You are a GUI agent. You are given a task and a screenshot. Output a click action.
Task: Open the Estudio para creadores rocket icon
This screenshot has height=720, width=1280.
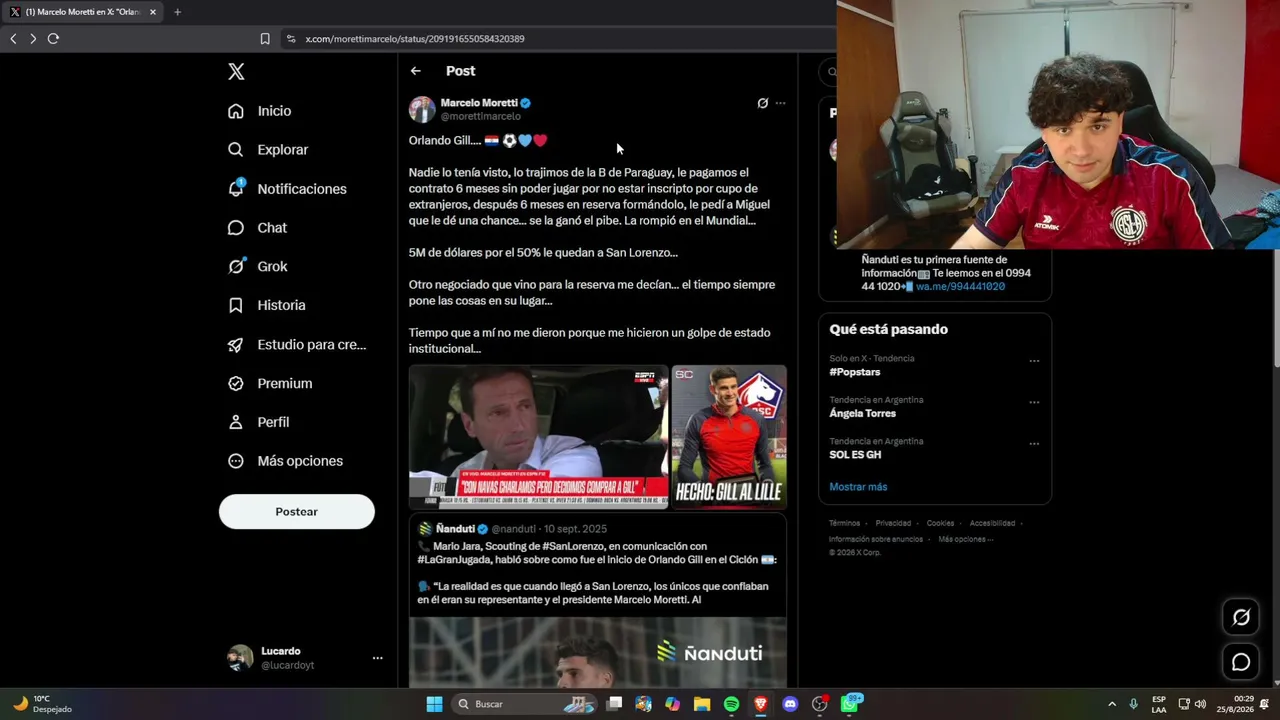(x=236, y=345)
